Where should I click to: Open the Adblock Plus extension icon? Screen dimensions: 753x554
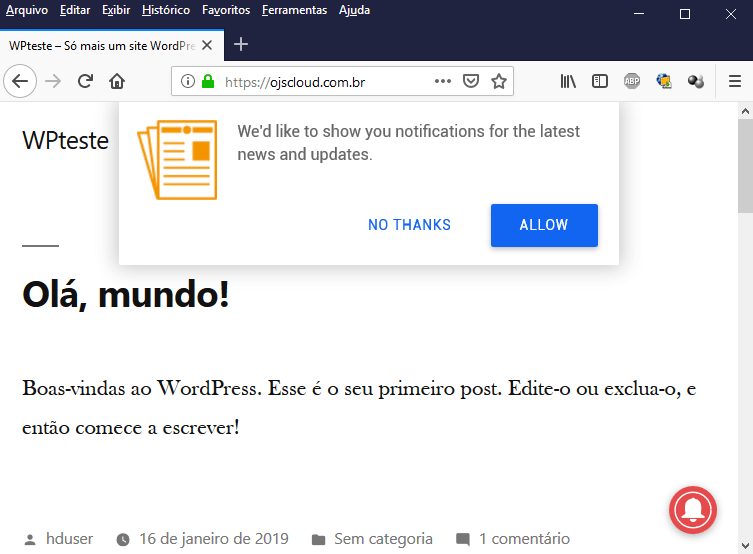632,82
